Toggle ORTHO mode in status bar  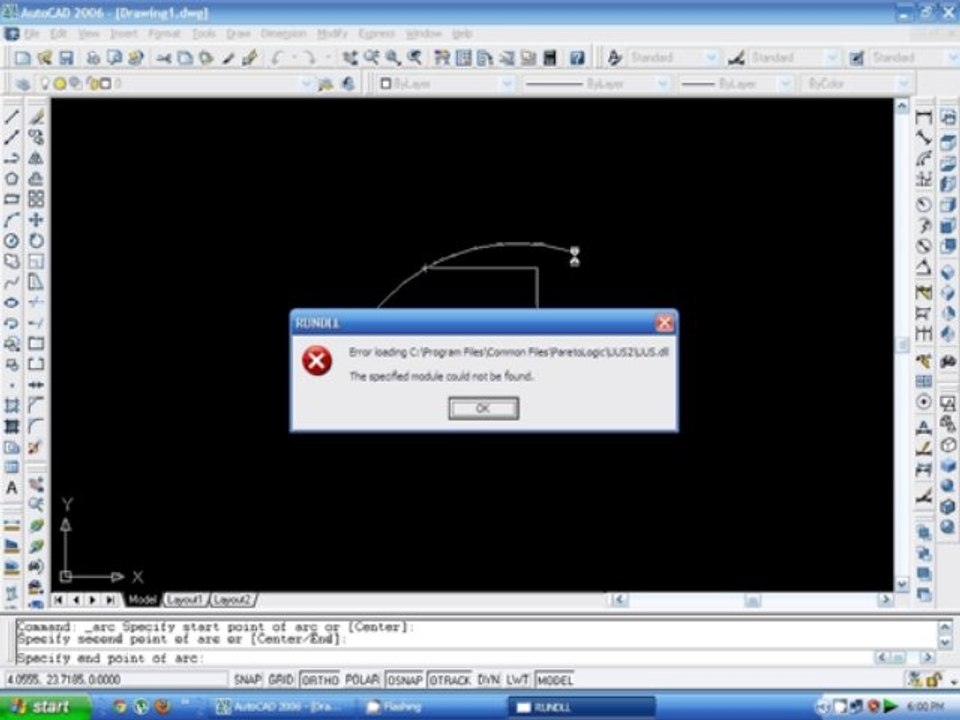(x=320, y=680)
